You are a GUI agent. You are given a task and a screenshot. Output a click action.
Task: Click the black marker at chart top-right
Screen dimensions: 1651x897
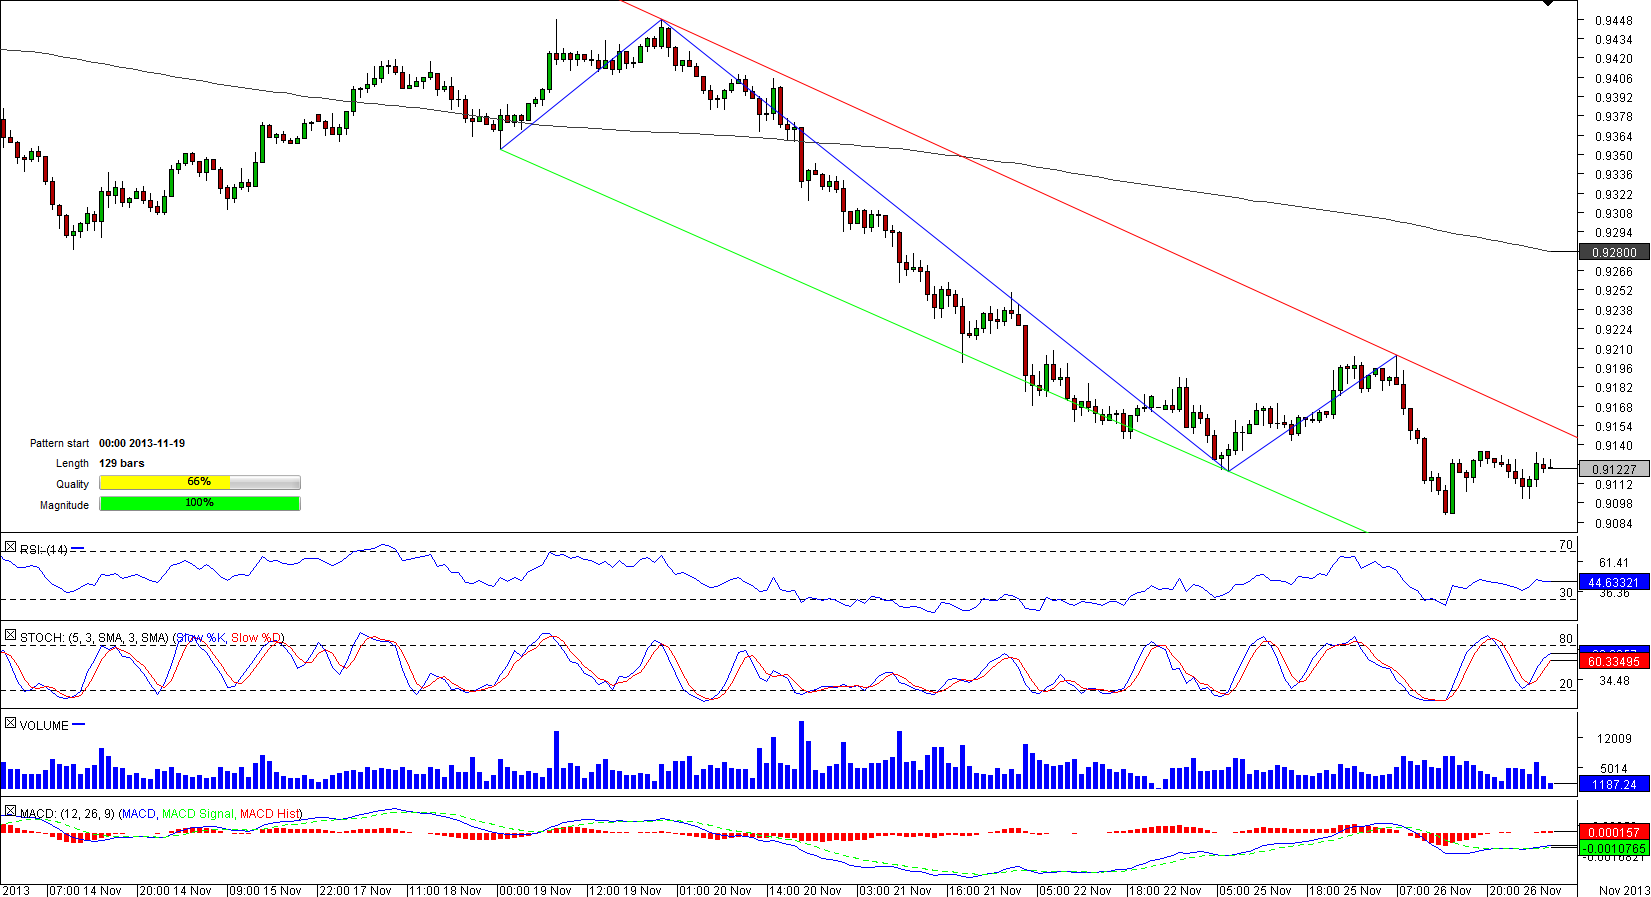(x=1548, y=3)
